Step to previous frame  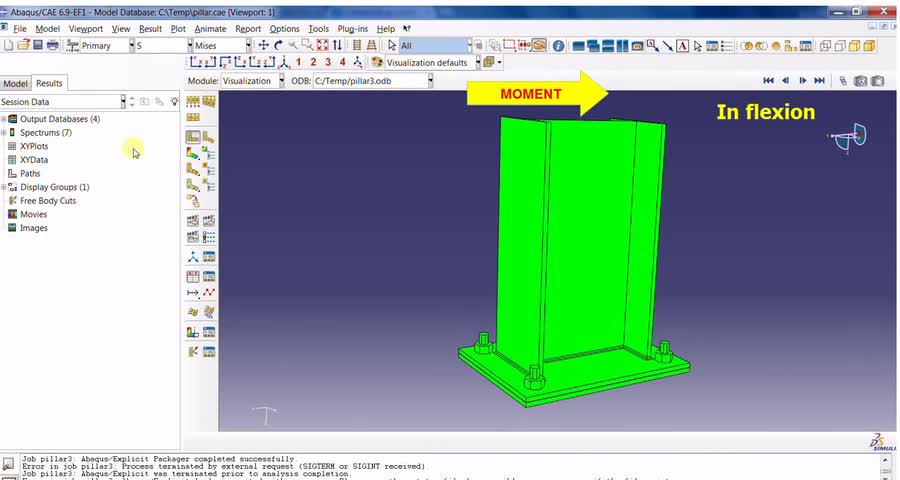pyautogui.click(x=785, y=81)
